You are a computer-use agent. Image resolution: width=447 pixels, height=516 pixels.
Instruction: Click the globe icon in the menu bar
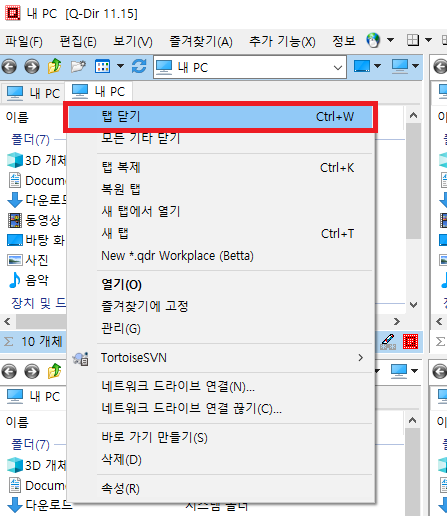coord(373,40)
